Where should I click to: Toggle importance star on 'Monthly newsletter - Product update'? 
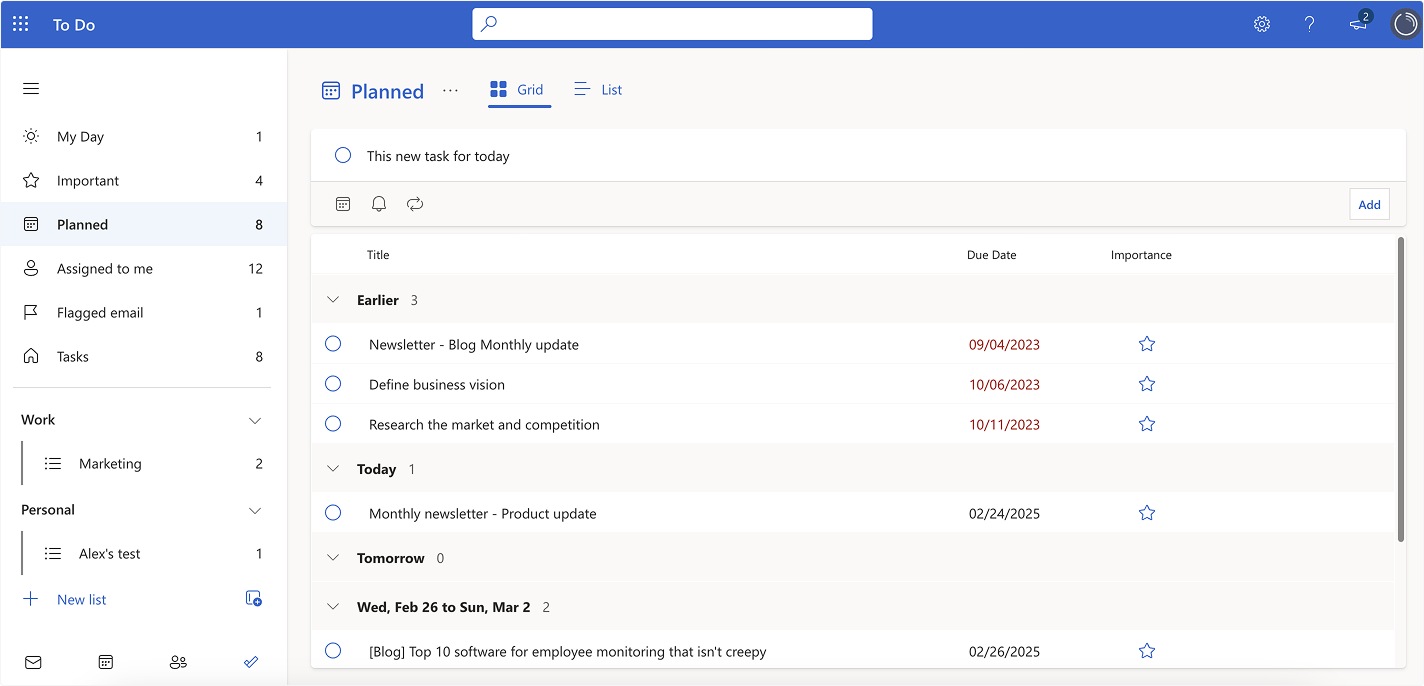[1146, 512]
